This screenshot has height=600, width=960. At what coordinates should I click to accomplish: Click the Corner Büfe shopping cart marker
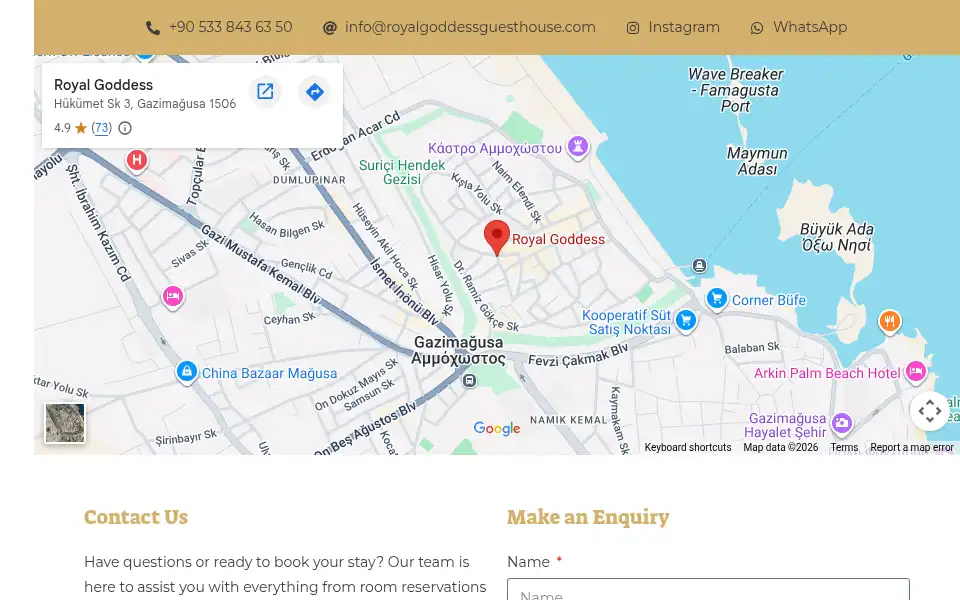716,299
